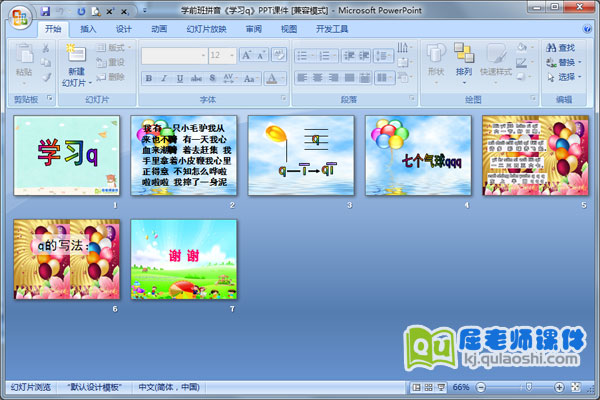Switch to the 幻灯片放映 tab
The height and width of the screenshot is (400, 600).
pyautogui.click(x=206, y=29)
